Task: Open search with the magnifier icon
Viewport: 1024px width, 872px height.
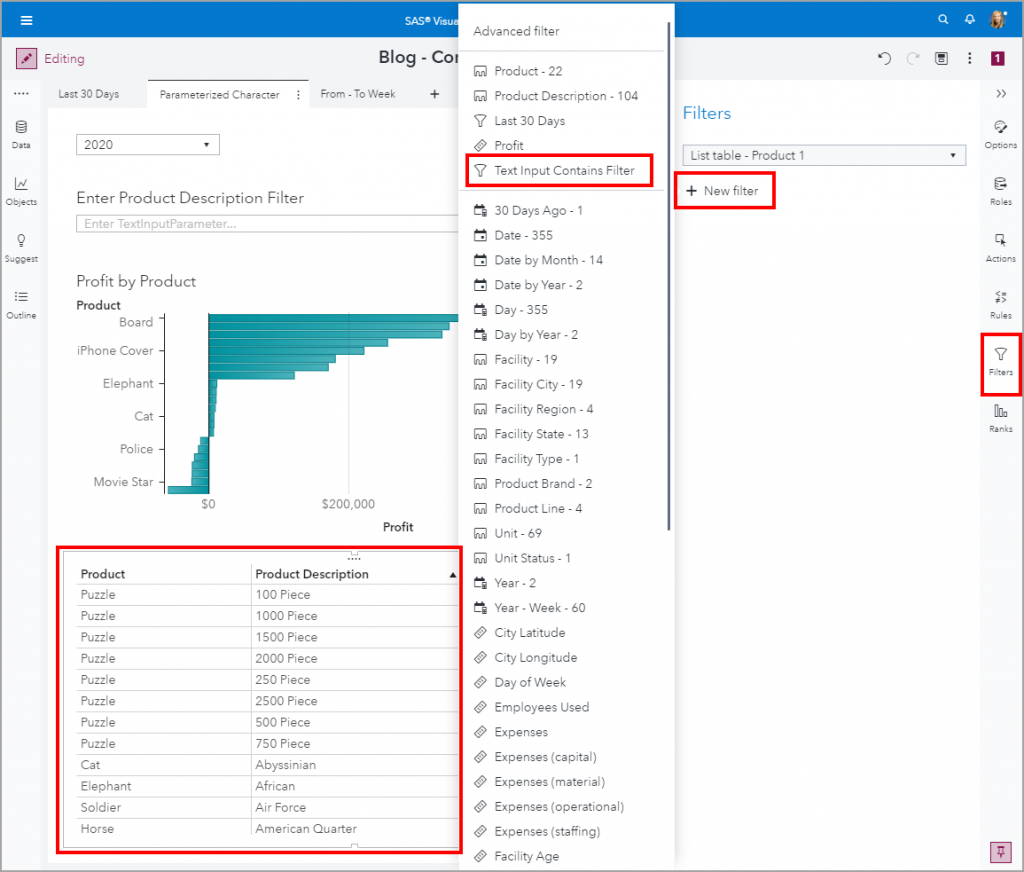Action: [943, 18]
